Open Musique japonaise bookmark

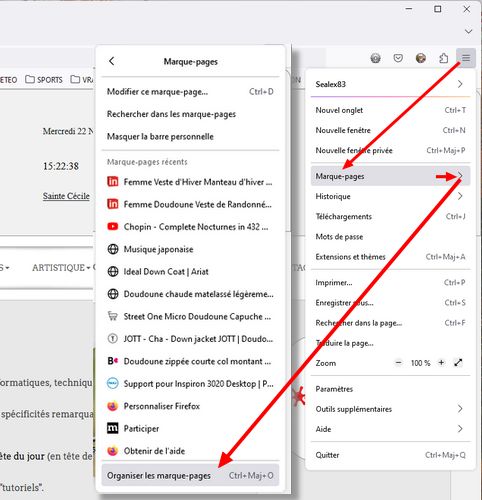190,249
